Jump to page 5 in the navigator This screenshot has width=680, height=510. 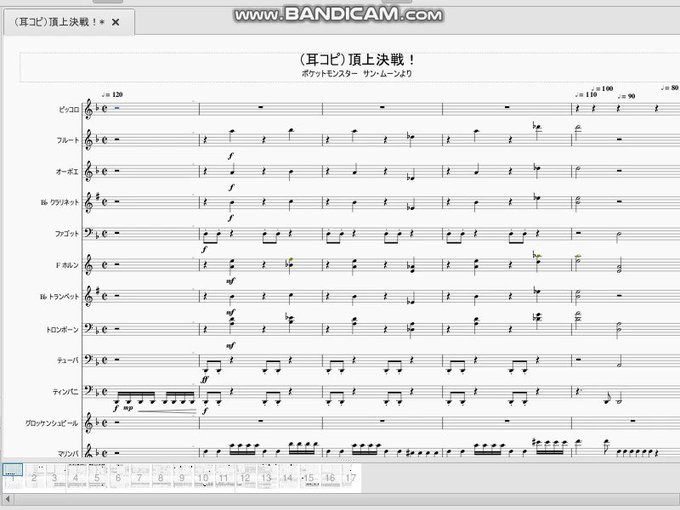click(97, 477)
